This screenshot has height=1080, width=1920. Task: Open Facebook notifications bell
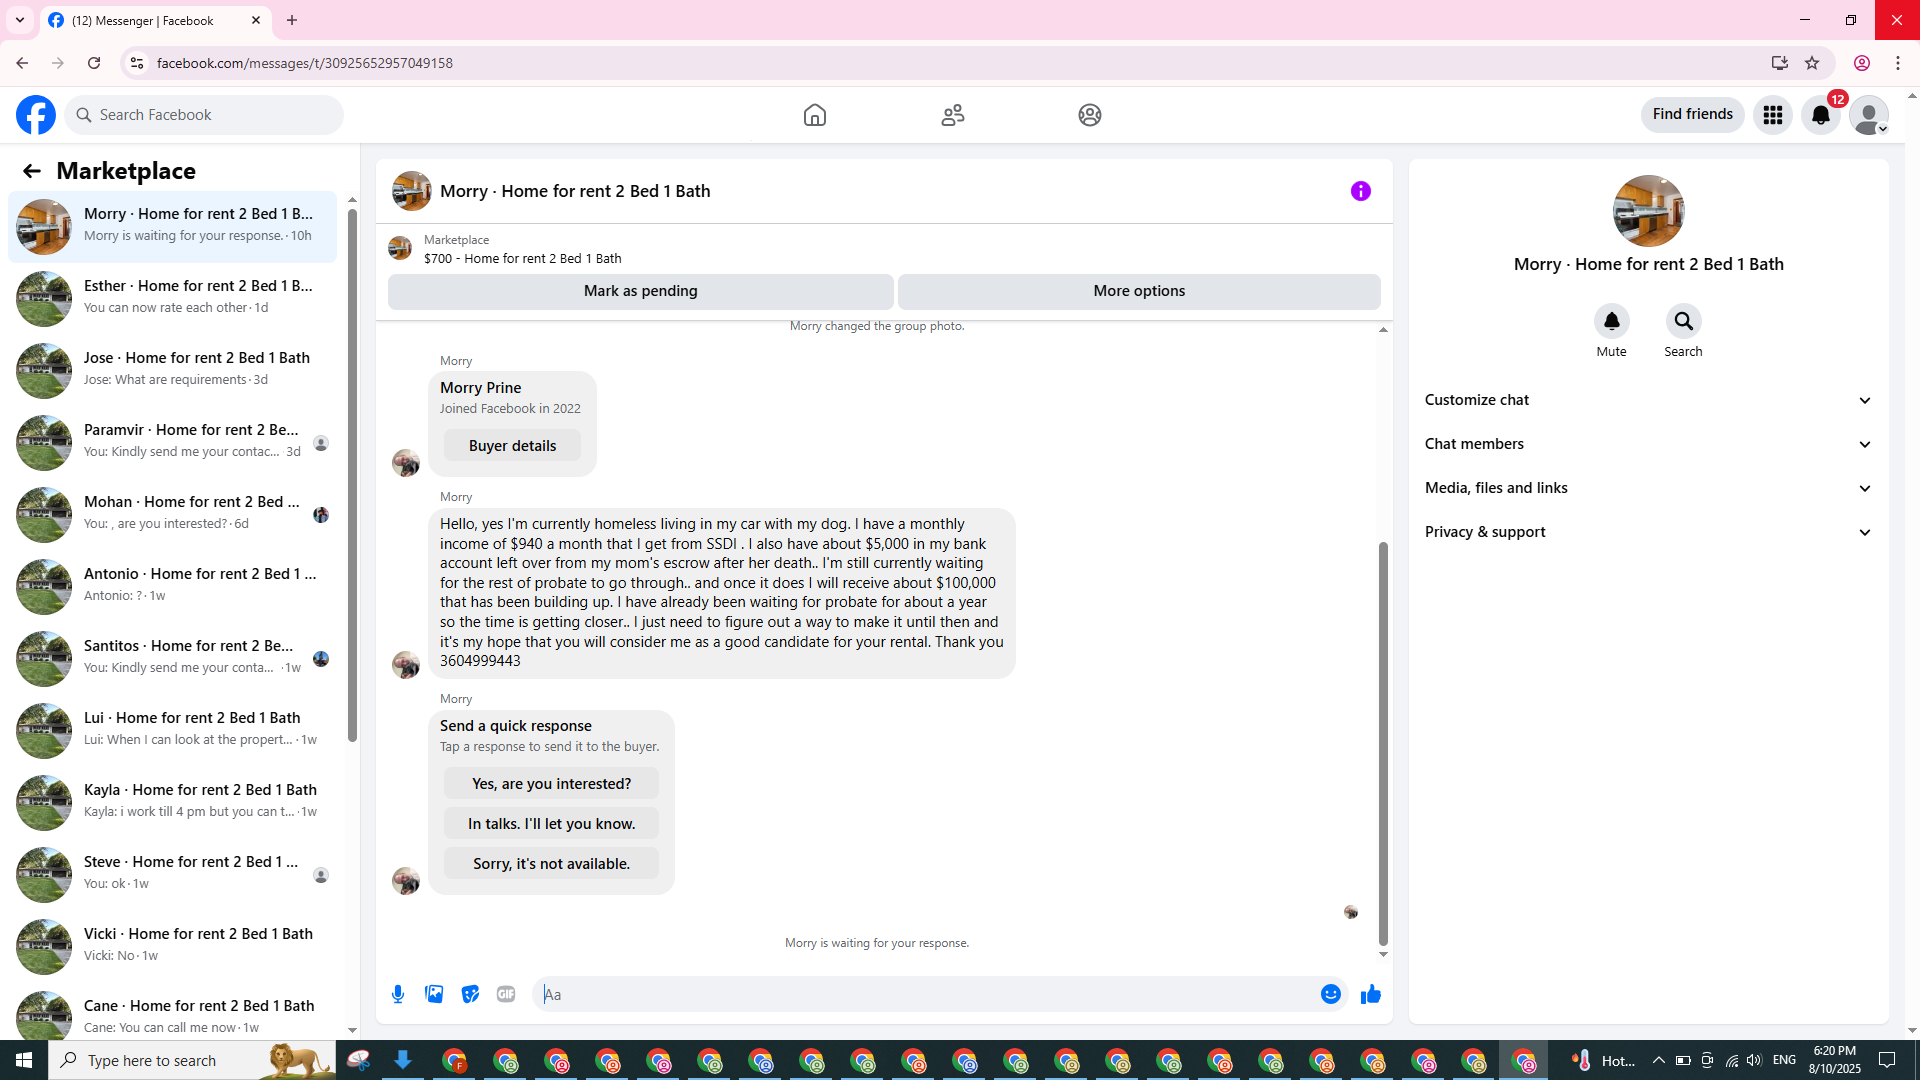1821,115
